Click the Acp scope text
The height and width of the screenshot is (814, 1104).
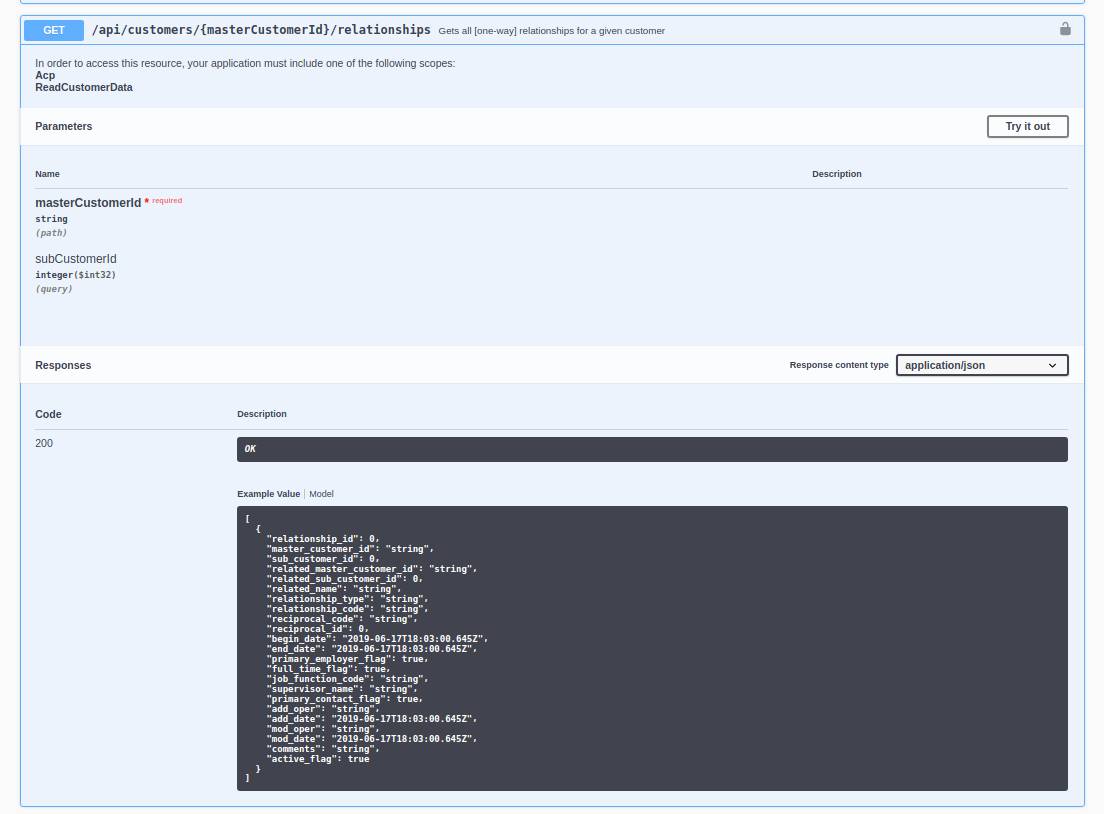[x=45, y=75]
